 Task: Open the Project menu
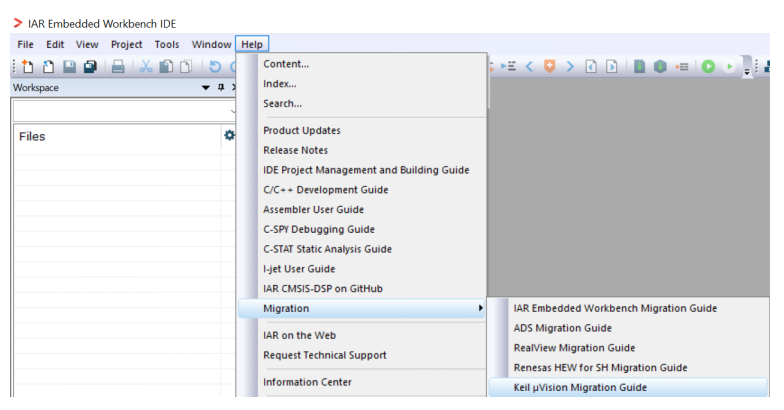point(126,44)
